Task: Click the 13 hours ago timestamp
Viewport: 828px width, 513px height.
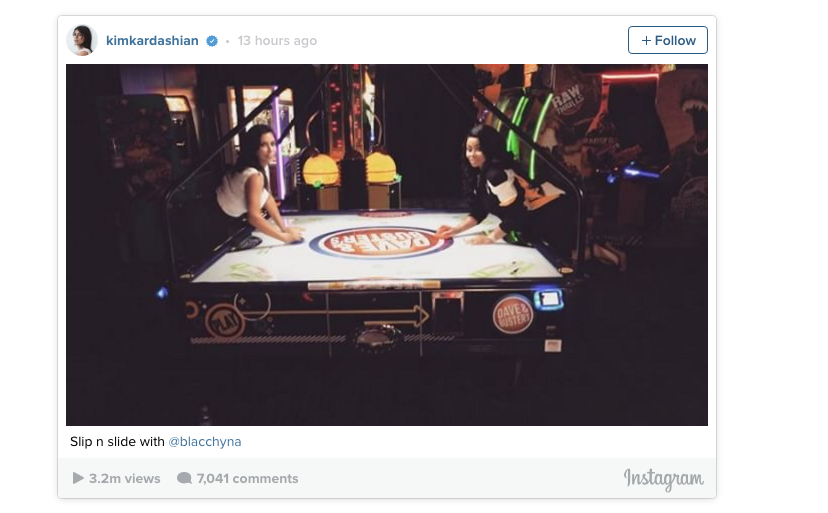Action: [x=277, y=41]
